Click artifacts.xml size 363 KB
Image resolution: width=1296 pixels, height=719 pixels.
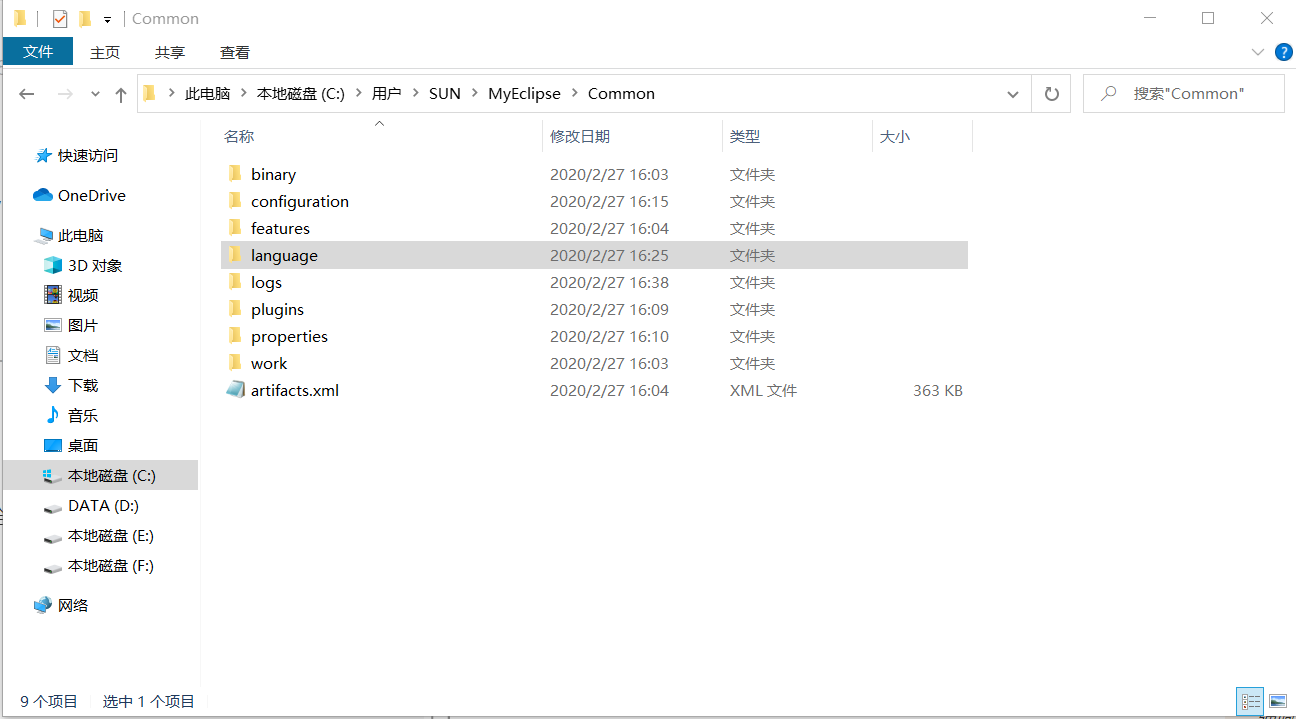pyautogui.click(x=938, y=391)
